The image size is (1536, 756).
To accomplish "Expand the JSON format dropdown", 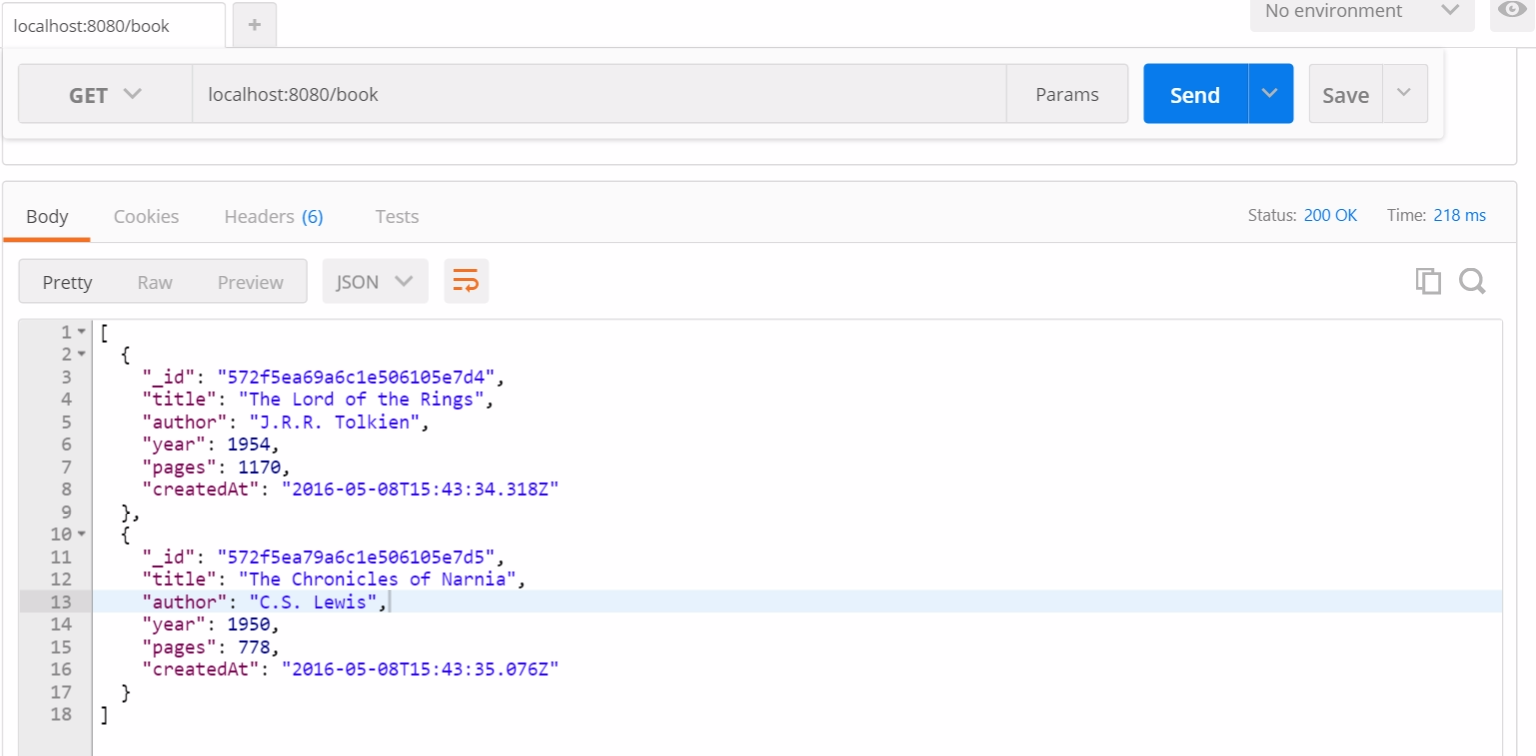I will [375, 282].
